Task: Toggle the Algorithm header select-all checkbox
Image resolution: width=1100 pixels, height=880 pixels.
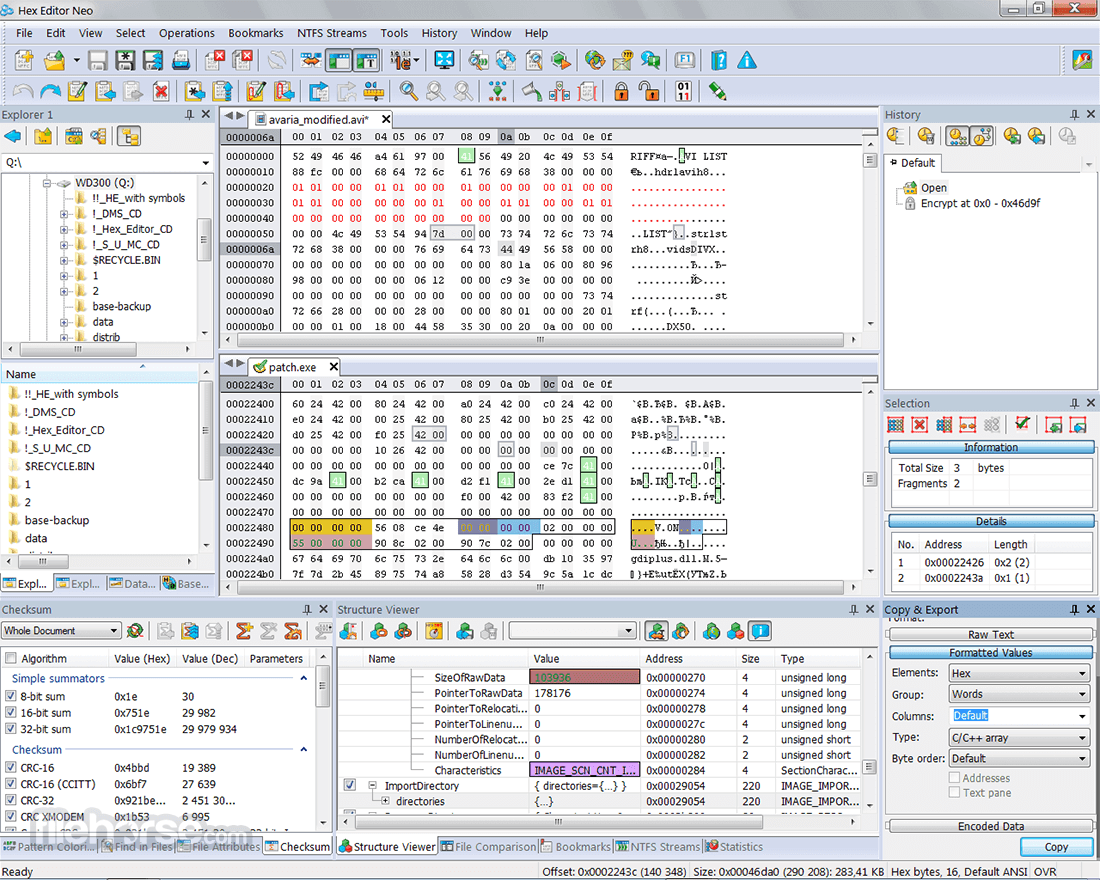Action: [x=11, y=658]
